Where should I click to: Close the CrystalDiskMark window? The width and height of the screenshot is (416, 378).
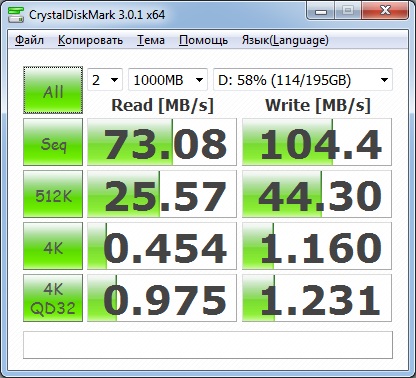point(385,11)
